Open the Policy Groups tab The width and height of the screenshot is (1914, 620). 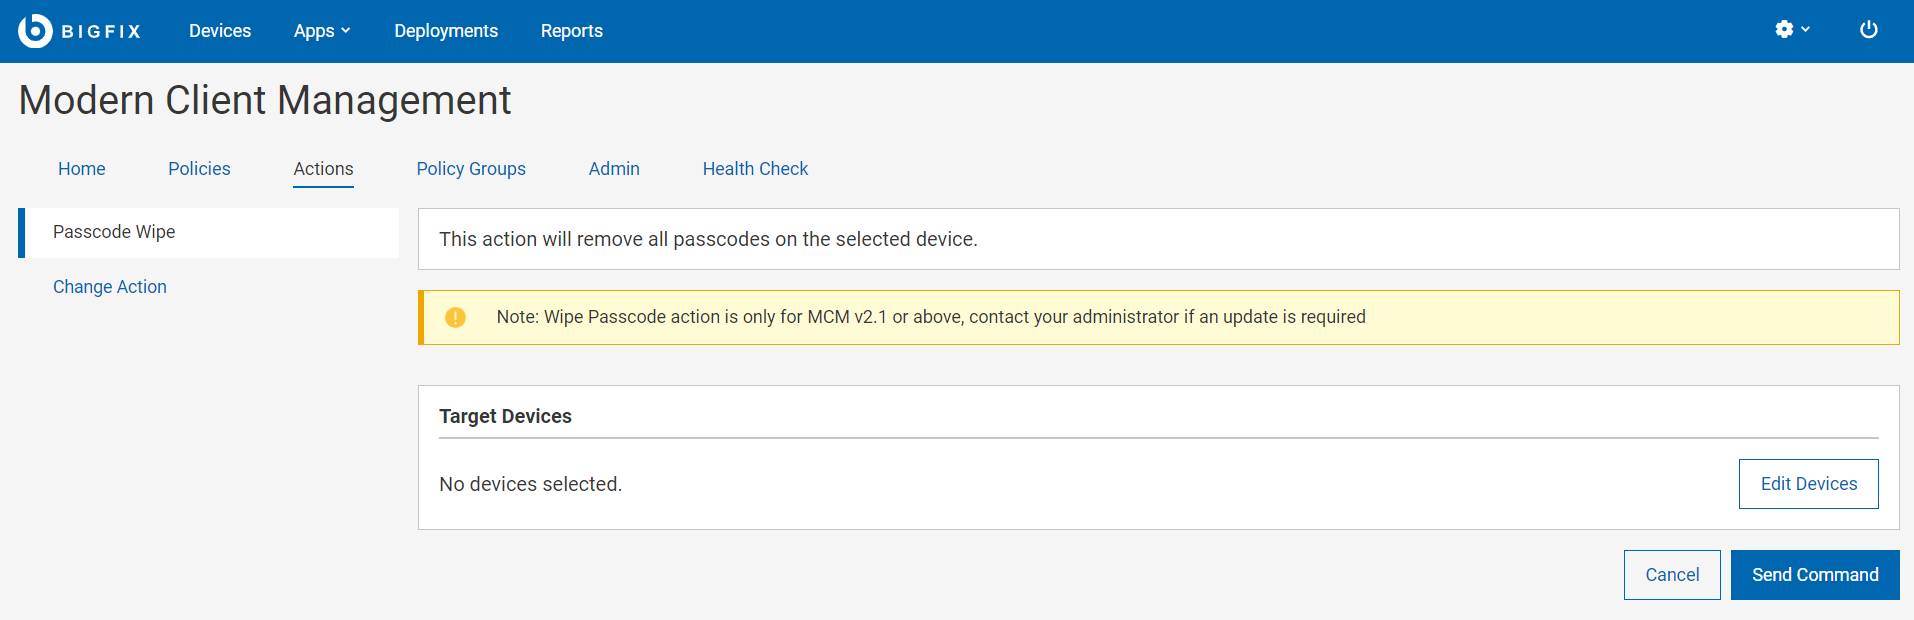point(471,169)
